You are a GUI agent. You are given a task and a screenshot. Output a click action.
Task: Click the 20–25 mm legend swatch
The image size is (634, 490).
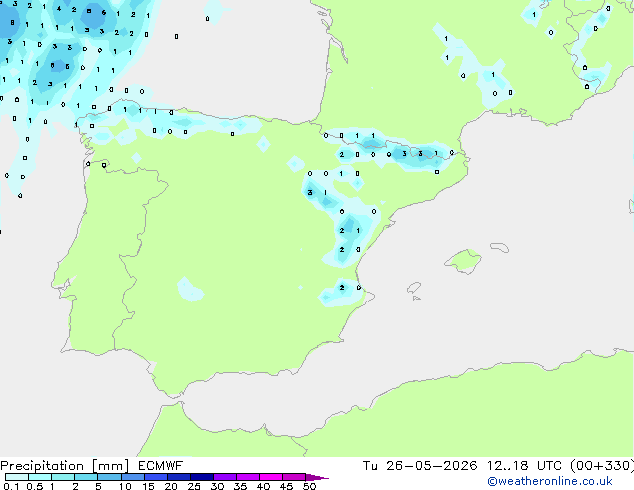click(178, 477)
